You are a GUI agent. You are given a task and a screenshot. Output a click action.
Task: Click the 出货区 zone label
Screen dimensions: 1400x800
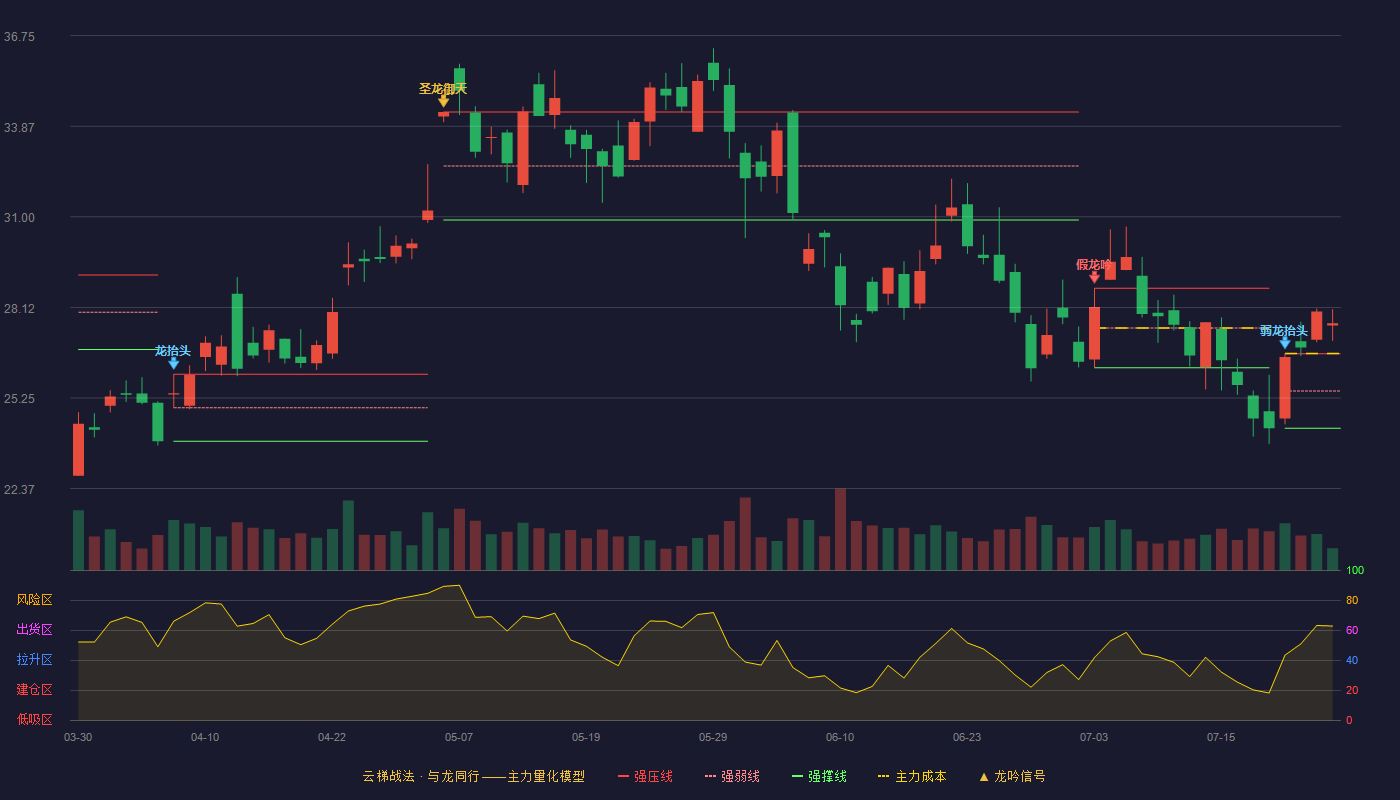(x=34, y=630)
